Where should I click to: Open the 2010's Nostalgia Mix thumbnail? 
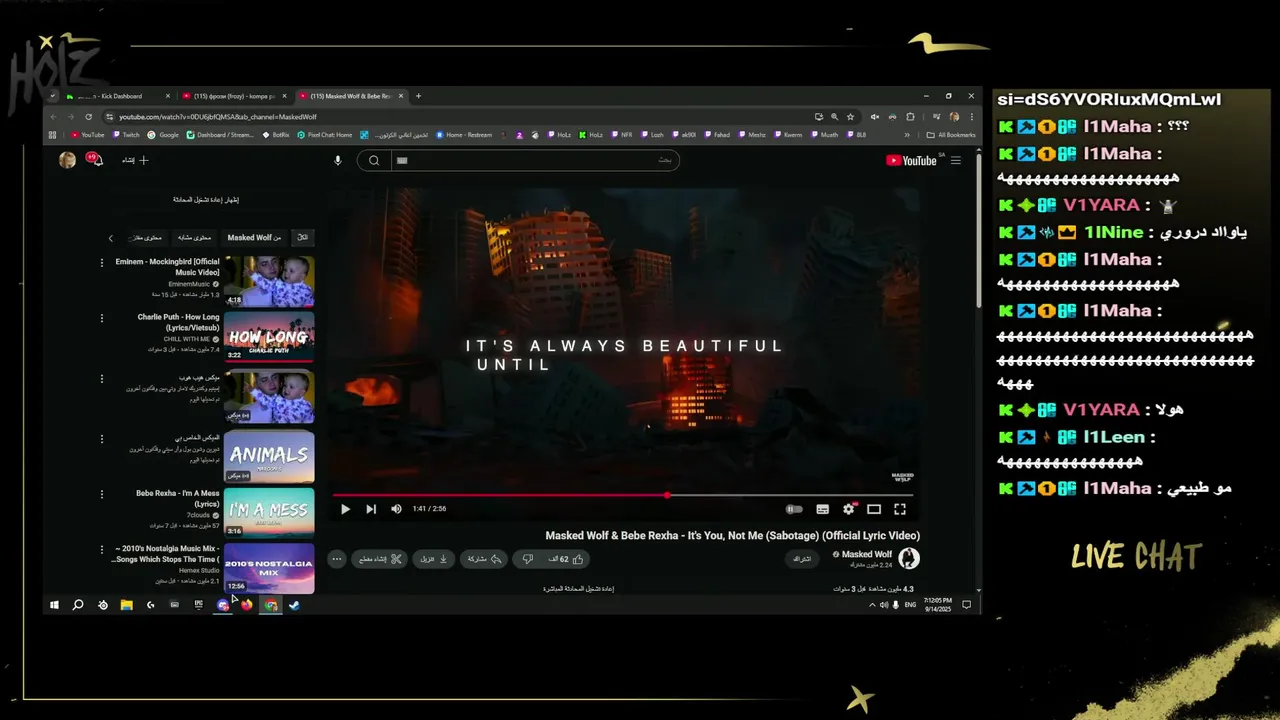(269, 567)
